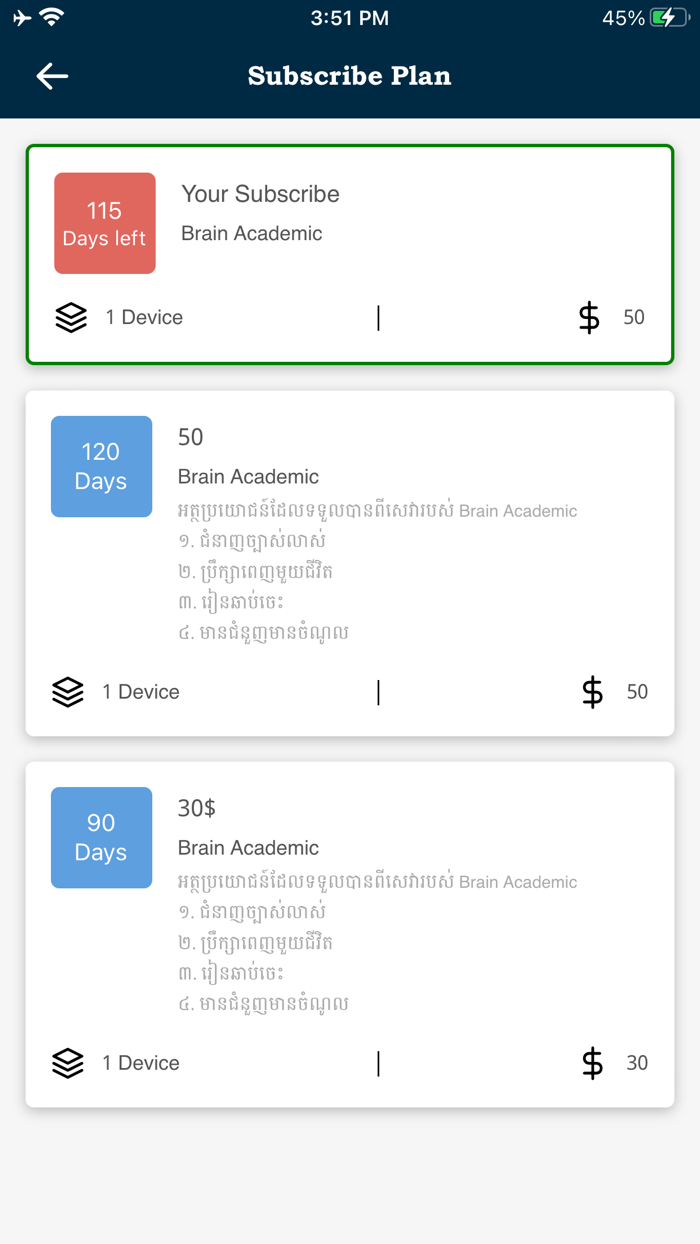700x1244 pixels.
Task: Click the 30$ price label on 90 Days plan
Action: (x=195, y=807)
